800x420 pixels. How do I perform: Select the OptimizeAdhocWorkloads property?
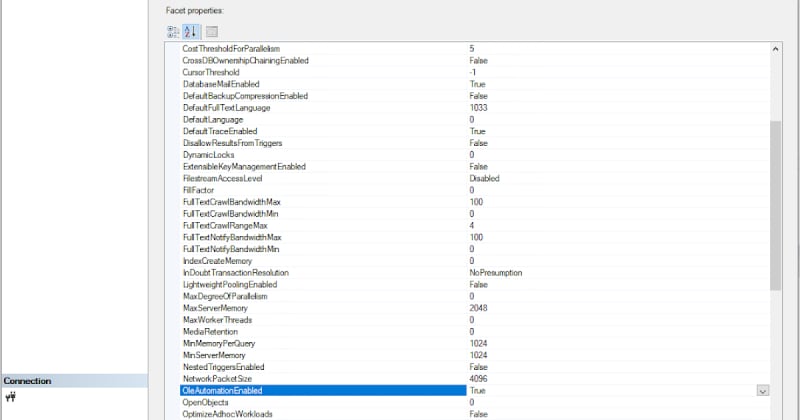click(x=228, y=414)
